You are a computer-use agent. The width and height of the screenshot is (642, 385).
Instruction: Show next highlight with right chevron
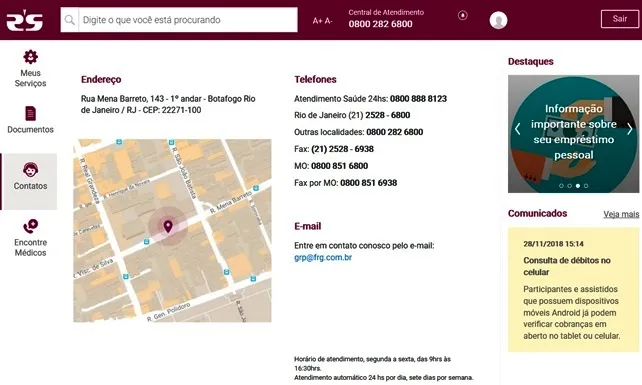[630, 129]
